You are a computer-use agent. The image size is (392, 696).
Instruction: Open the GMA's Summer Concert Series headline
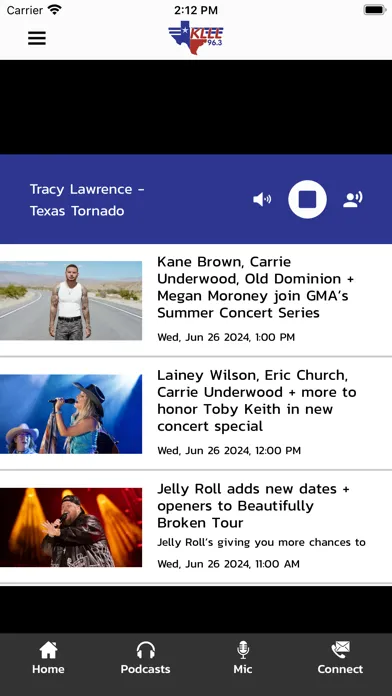pos(255,287)
